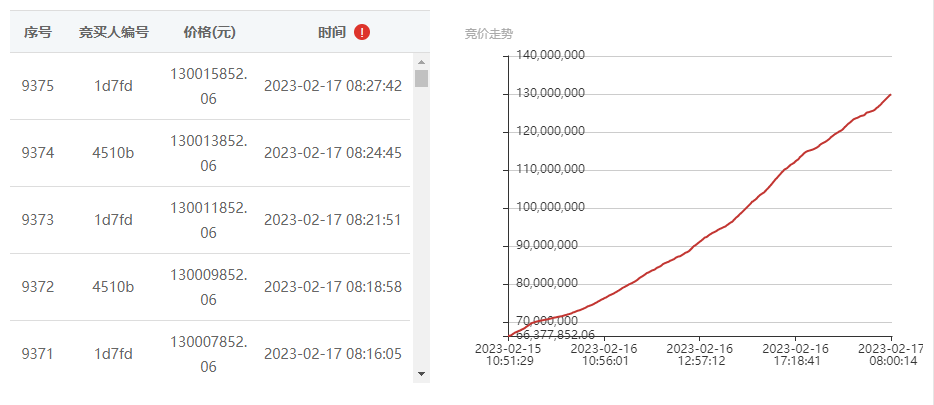Select the 时间 column header
Viewport: 934px width, 405px height.
click(332, 32)
